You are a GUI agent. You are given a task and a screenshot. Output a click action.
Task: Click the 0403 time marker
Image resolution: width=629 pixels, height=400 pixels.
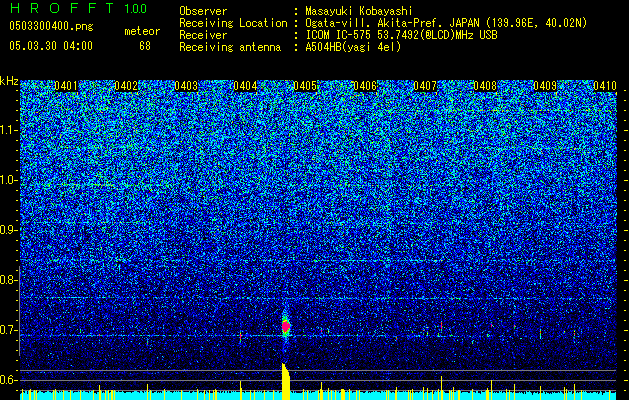(x=186, y=86)
